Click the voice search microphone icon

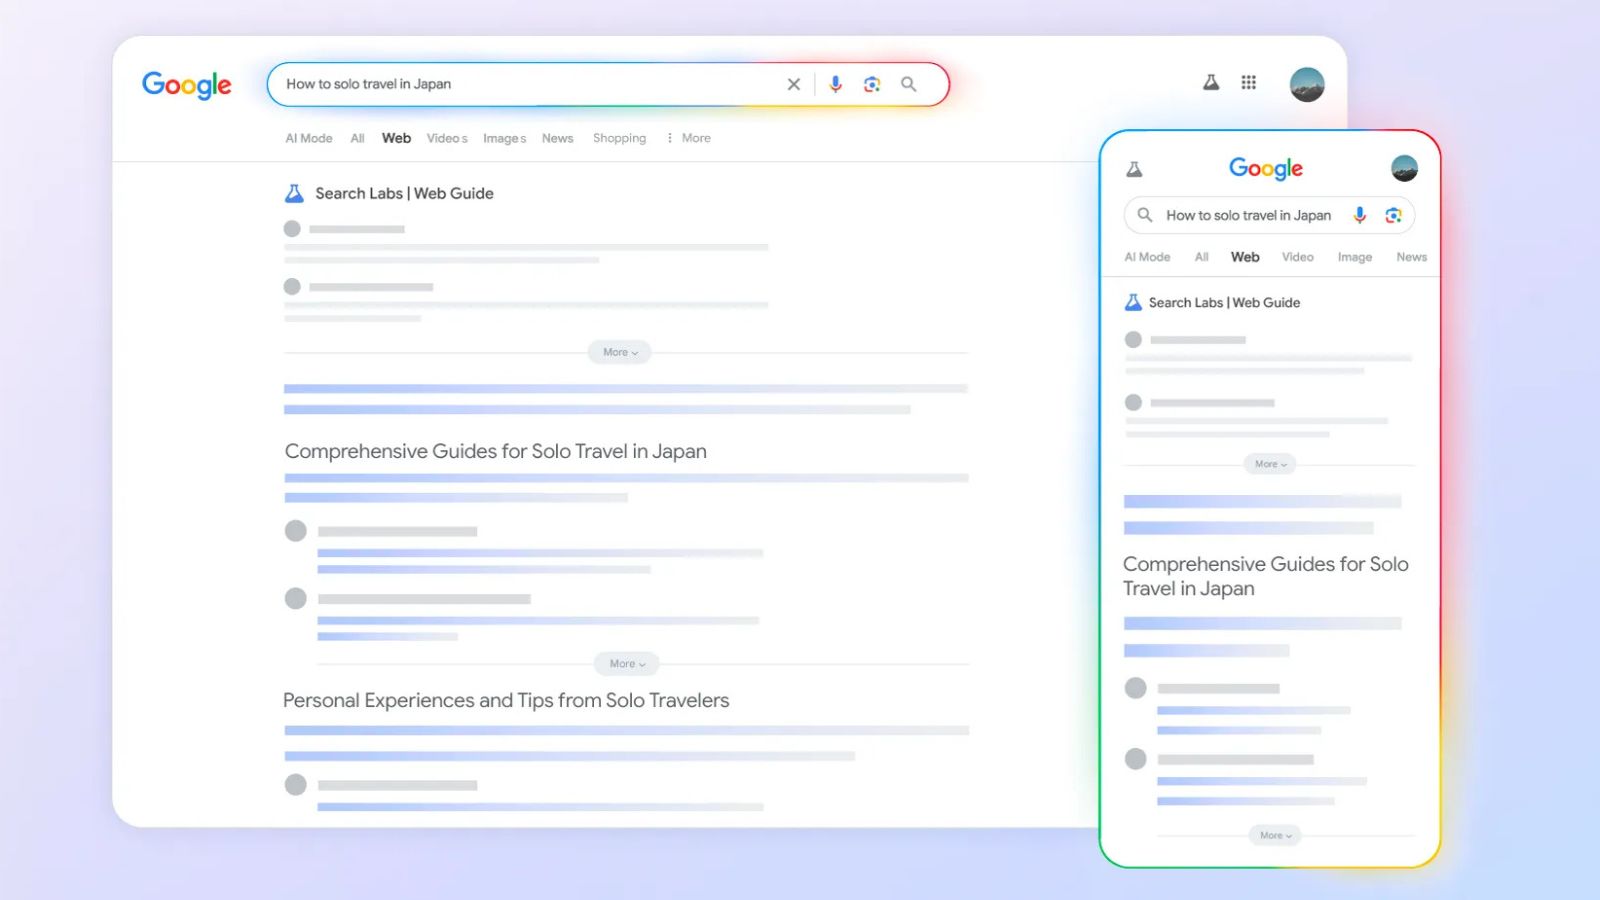tap(836, 84)
